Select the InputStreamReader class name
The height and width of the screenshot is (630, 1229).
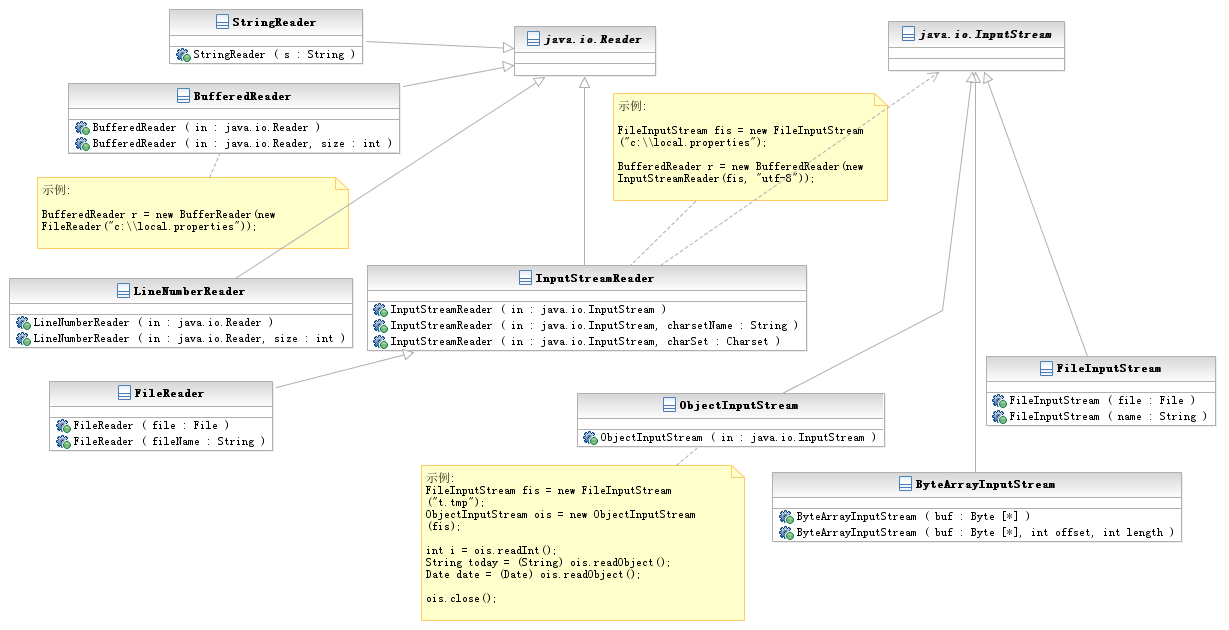[595, 278]
